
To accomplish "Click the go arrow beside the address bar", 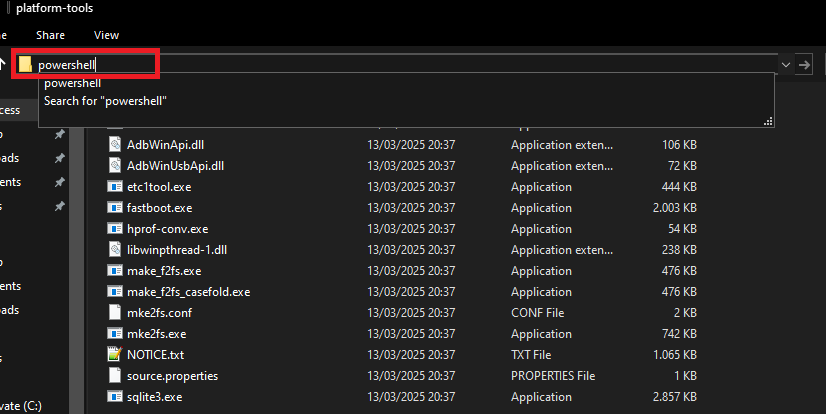I will coord(804,65).
